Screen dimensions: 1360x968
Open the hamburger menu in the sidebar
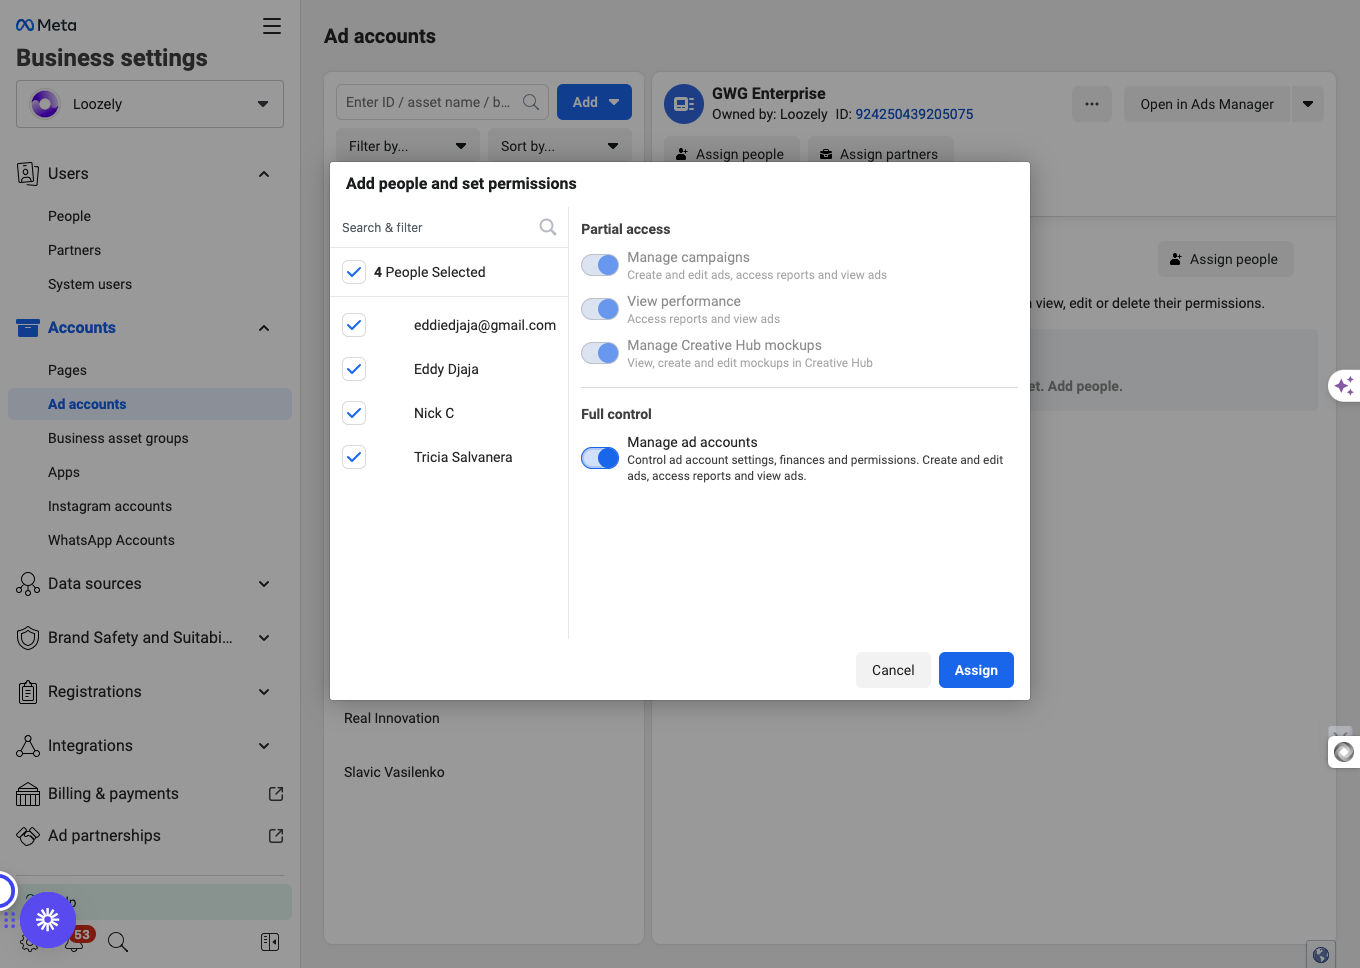[x=272, y=26]
